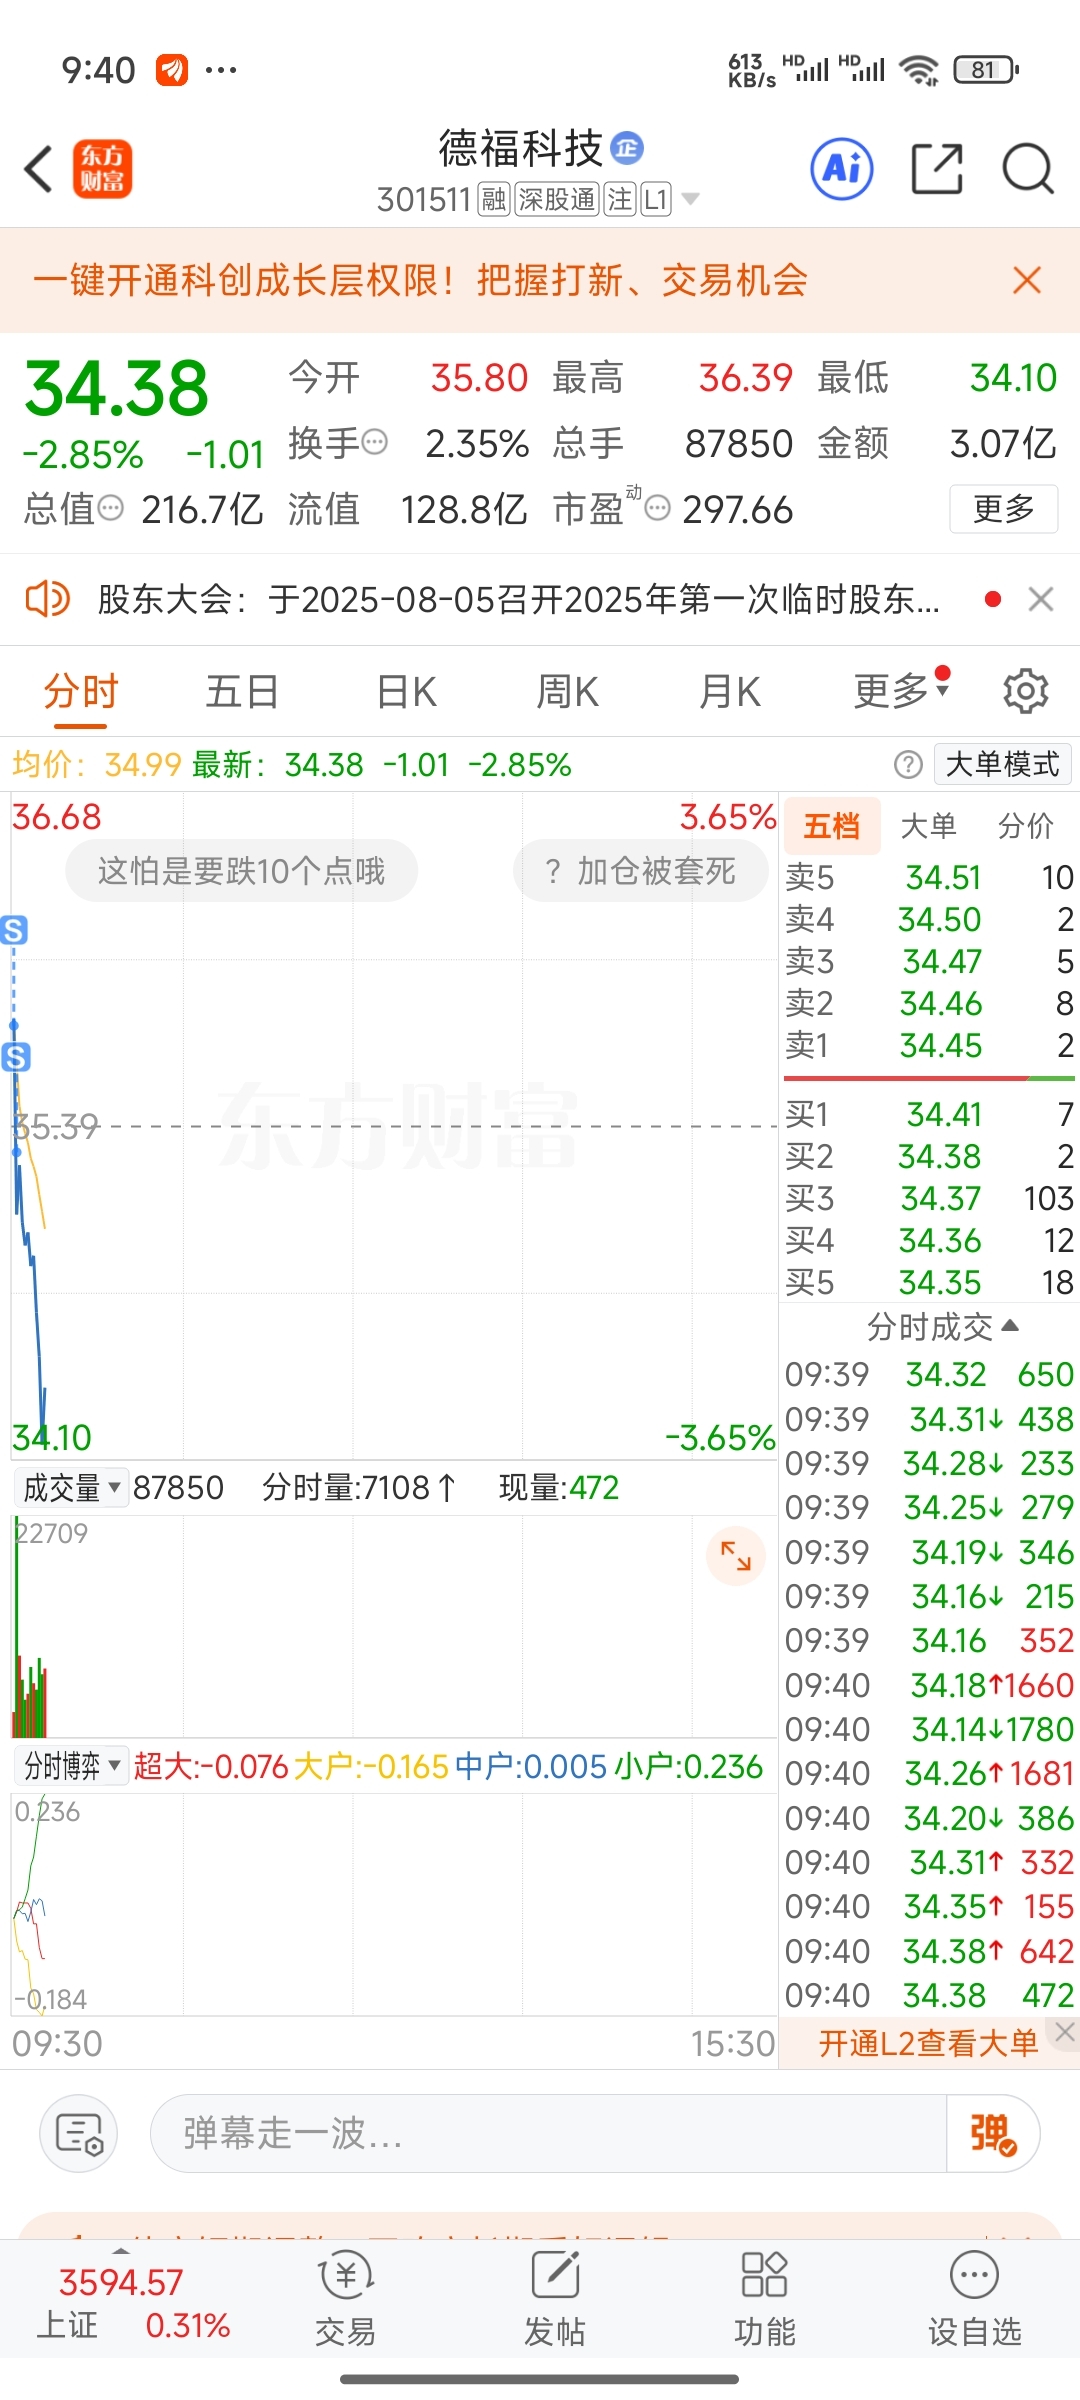This screenshot has width=1080, height=2400.
Task: Dismiss the 股东大会 notice
Action: (1041, 599)
